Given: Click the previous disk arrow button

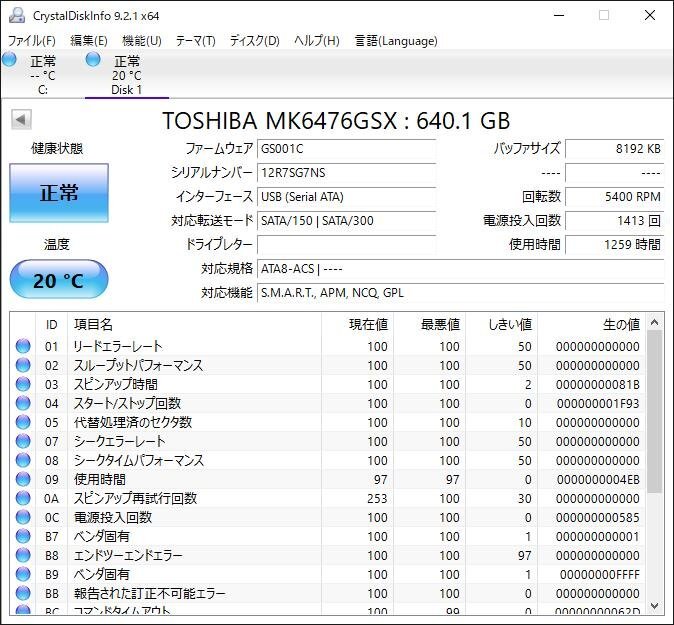Looking at the screenshot, I should click(x=21, y=120).
